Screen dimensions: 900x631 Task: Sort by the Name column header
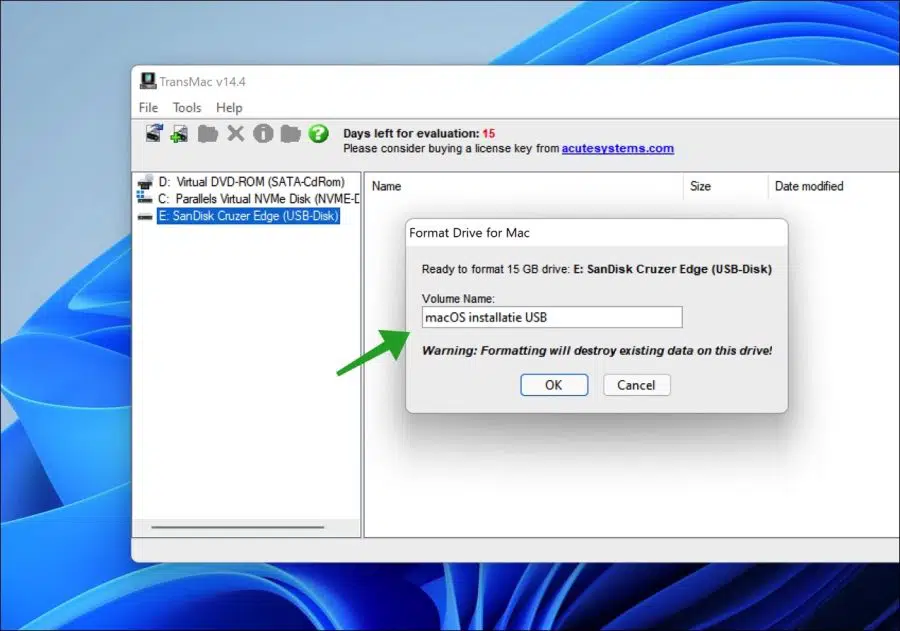tap(523, 186)
